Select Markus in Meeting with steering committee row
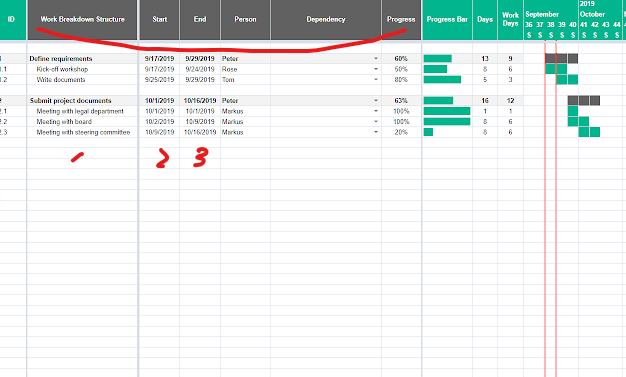The height and width of the screenshot is (377, 626). coord(246,132)
